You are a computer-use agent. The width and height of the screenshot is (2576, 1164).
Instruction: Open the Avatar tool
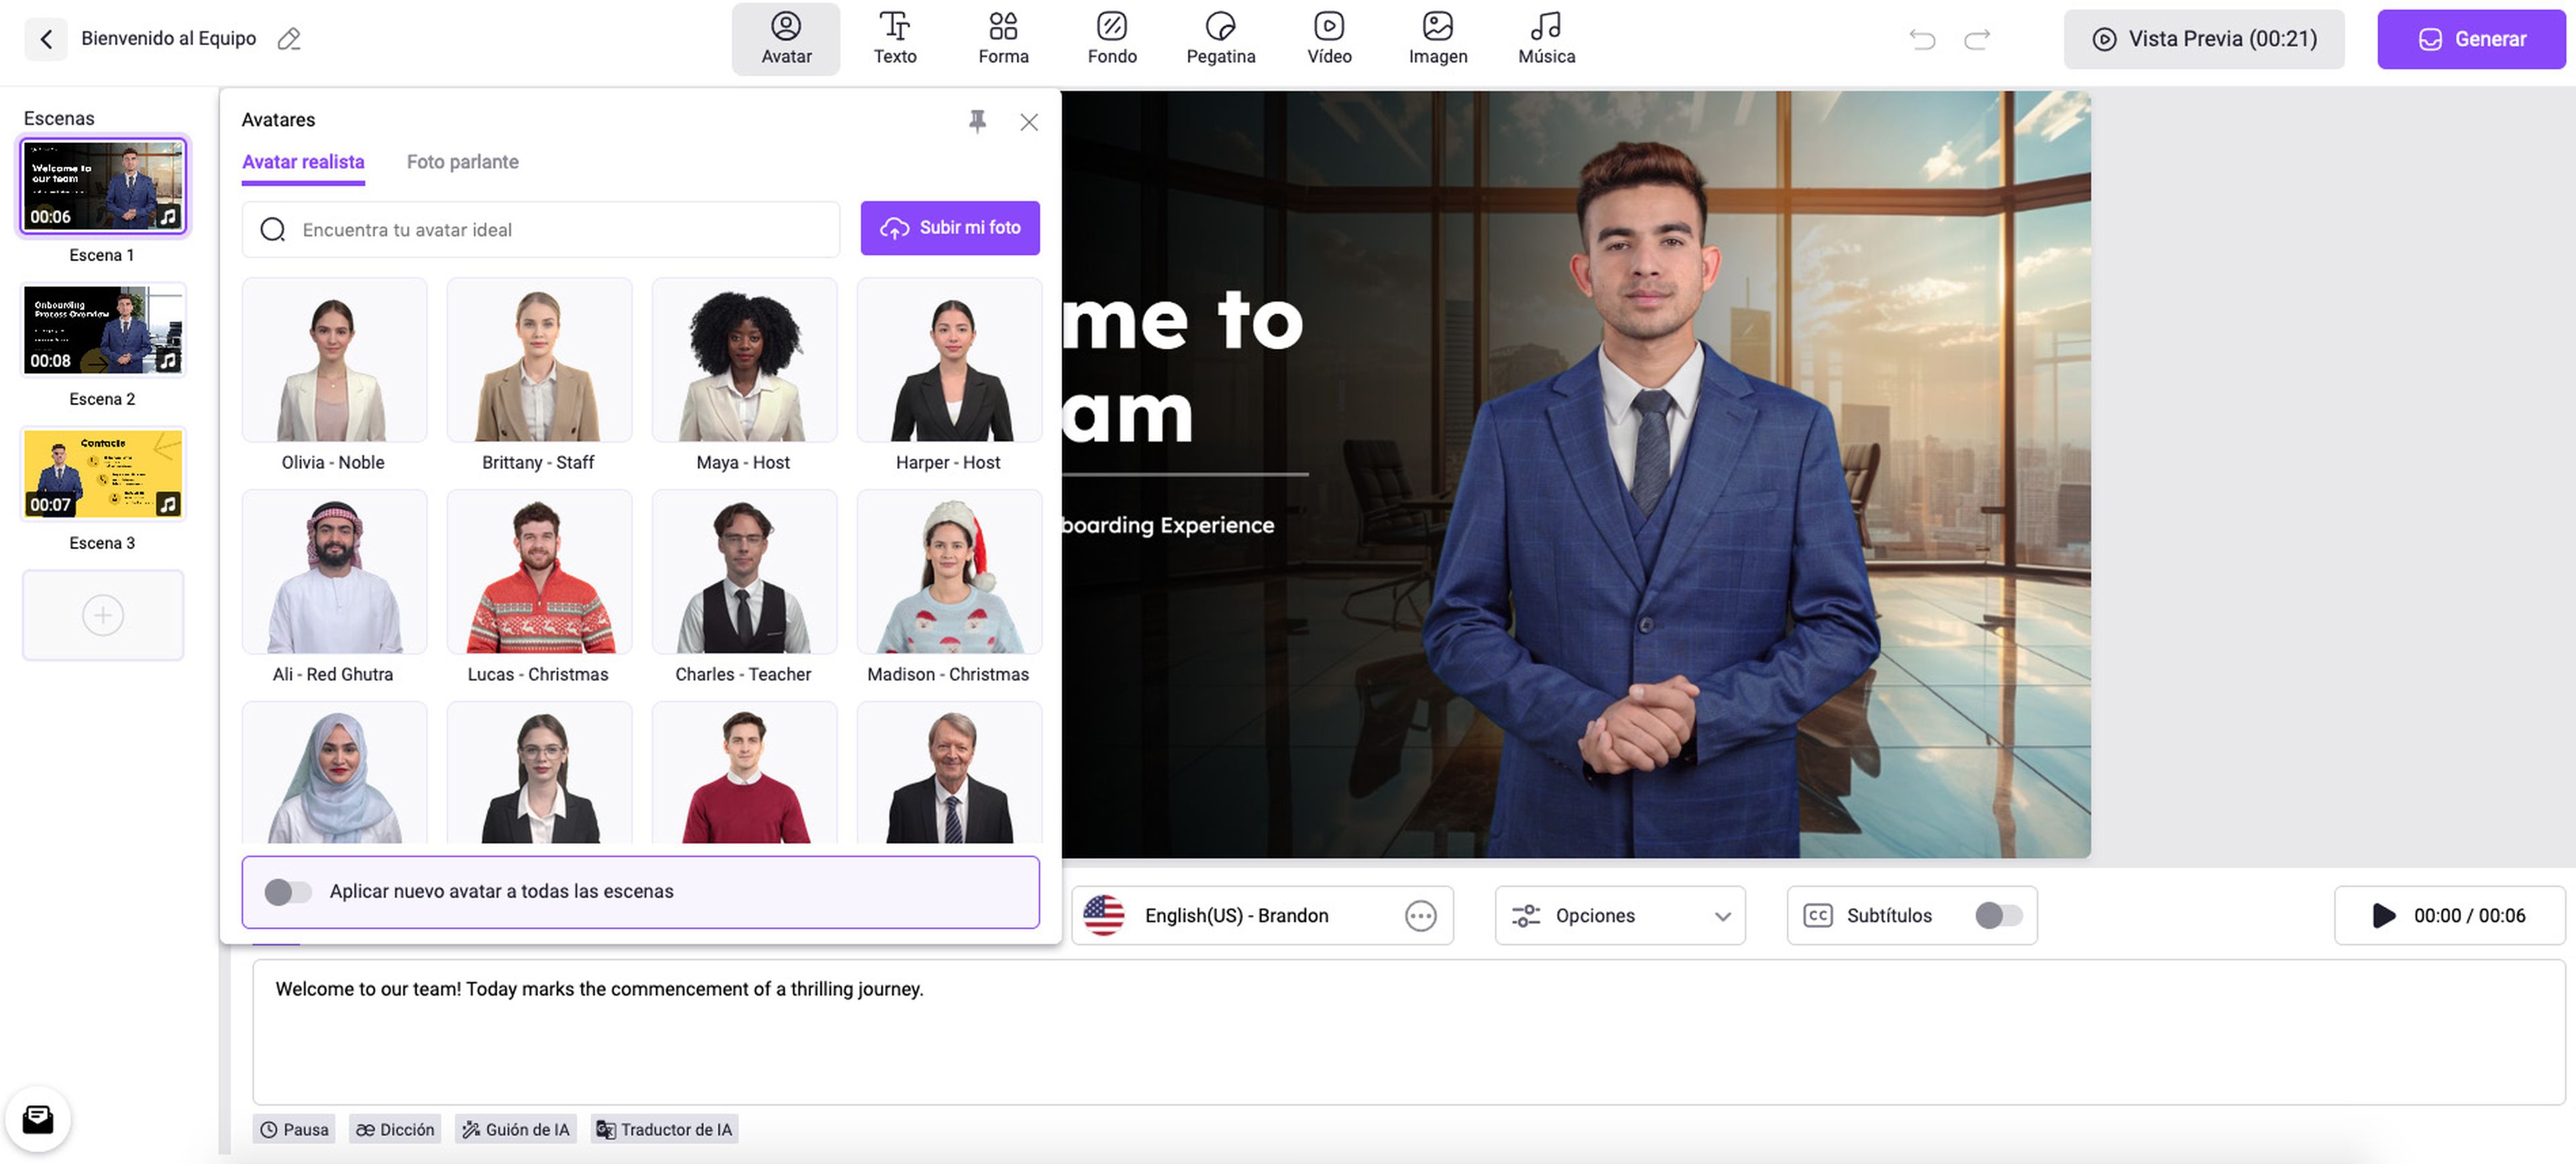(786, 39)
